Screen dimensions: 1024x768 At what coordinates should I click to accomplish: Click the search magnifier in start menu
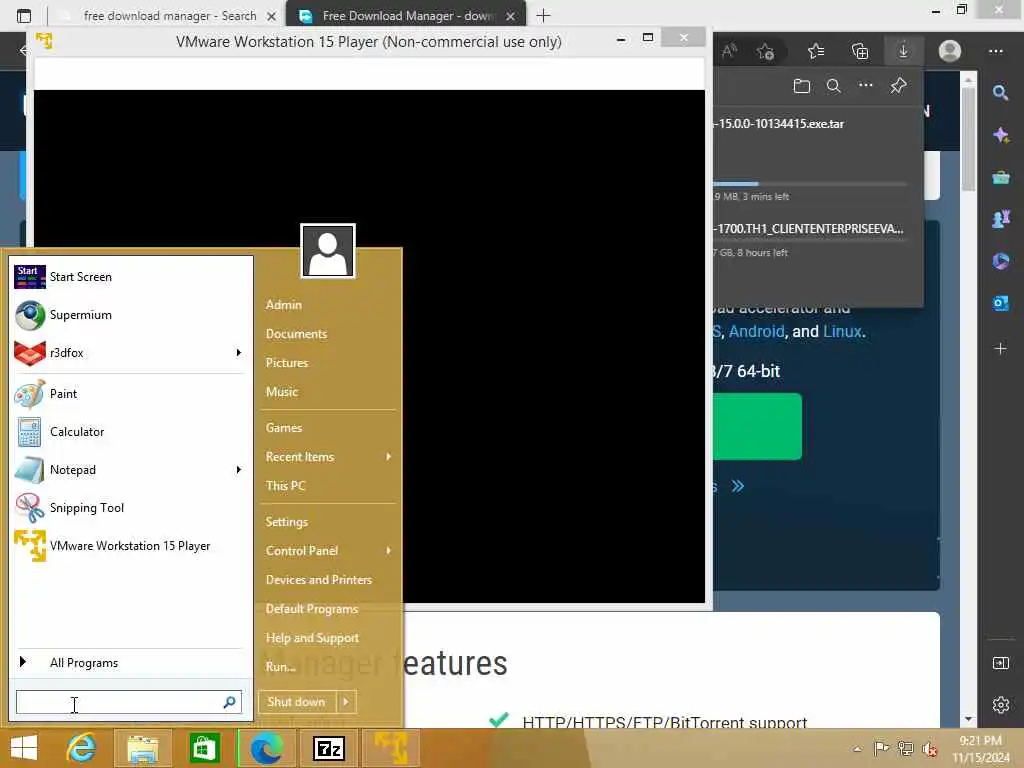coord(229,702)
